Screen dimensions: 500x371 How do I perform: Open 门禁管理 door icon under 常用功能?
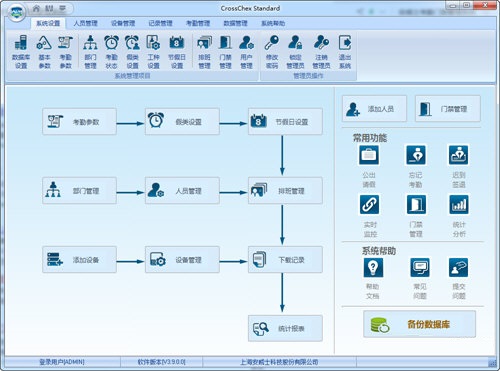416,204
